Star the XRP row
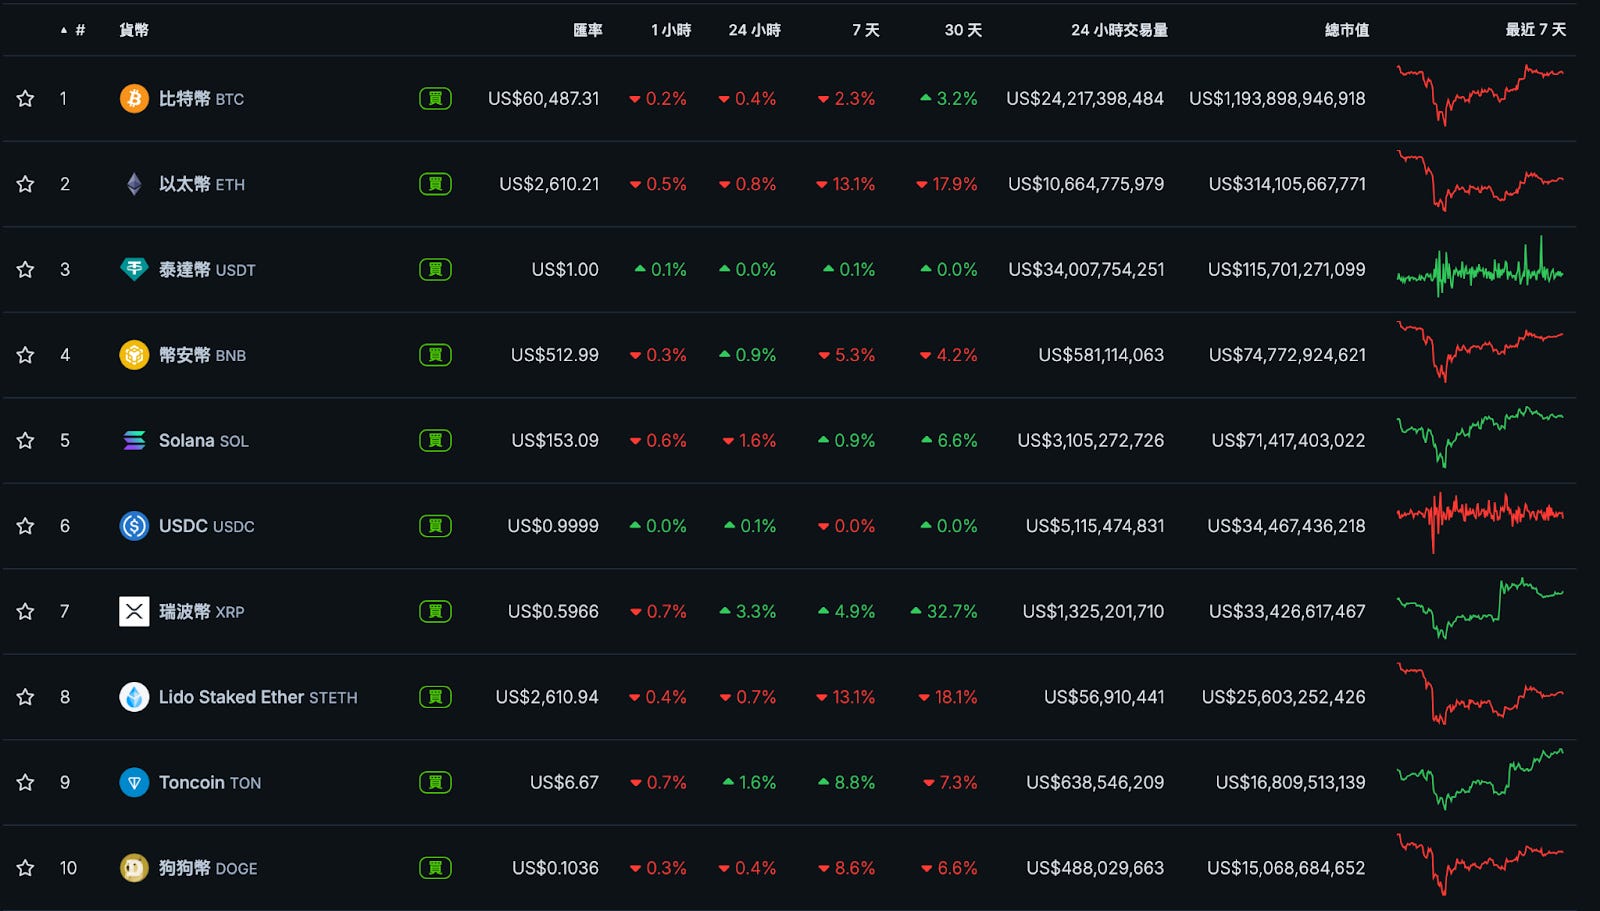The height and width of the screenshot is (911, 1600). coord(25,611)
